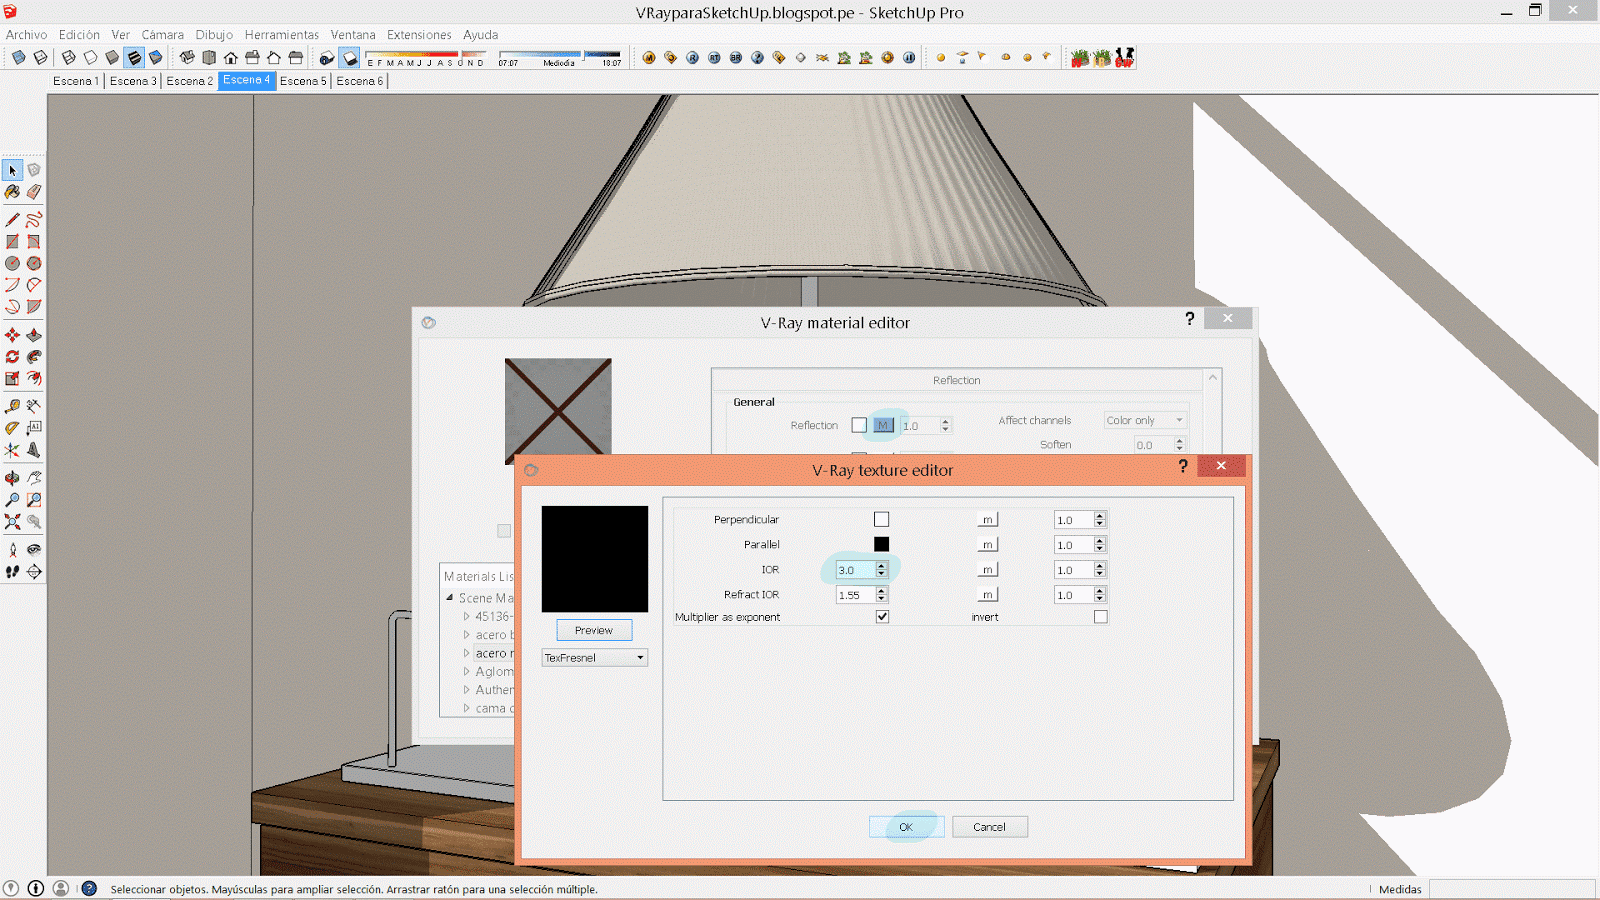This screenshot has width=1600, height=900.
Task: Open the V-Ray material editor from the toolbar
Action: pos(649,57)
